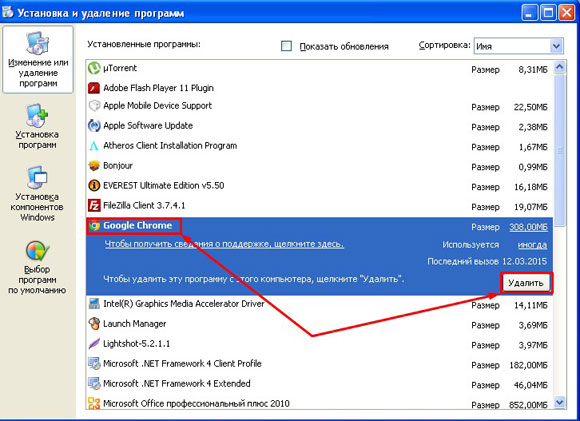Click the 22,50МБ size value
580x421 pixels.
(x=530, y=107)
